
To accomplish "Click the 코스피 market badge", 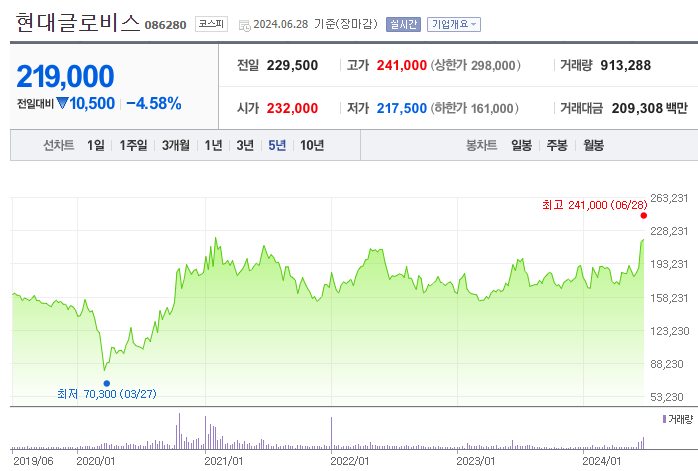I will click(x=211, y=24).
